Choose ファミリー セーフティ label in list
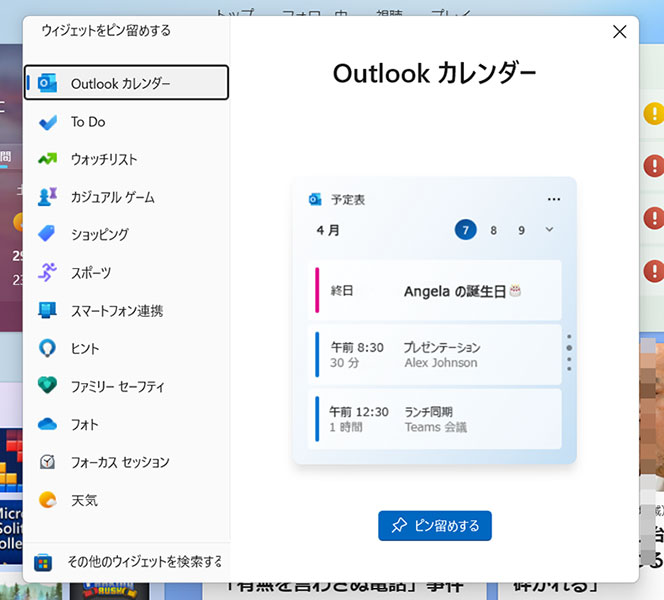 click(x=117, y=386)
